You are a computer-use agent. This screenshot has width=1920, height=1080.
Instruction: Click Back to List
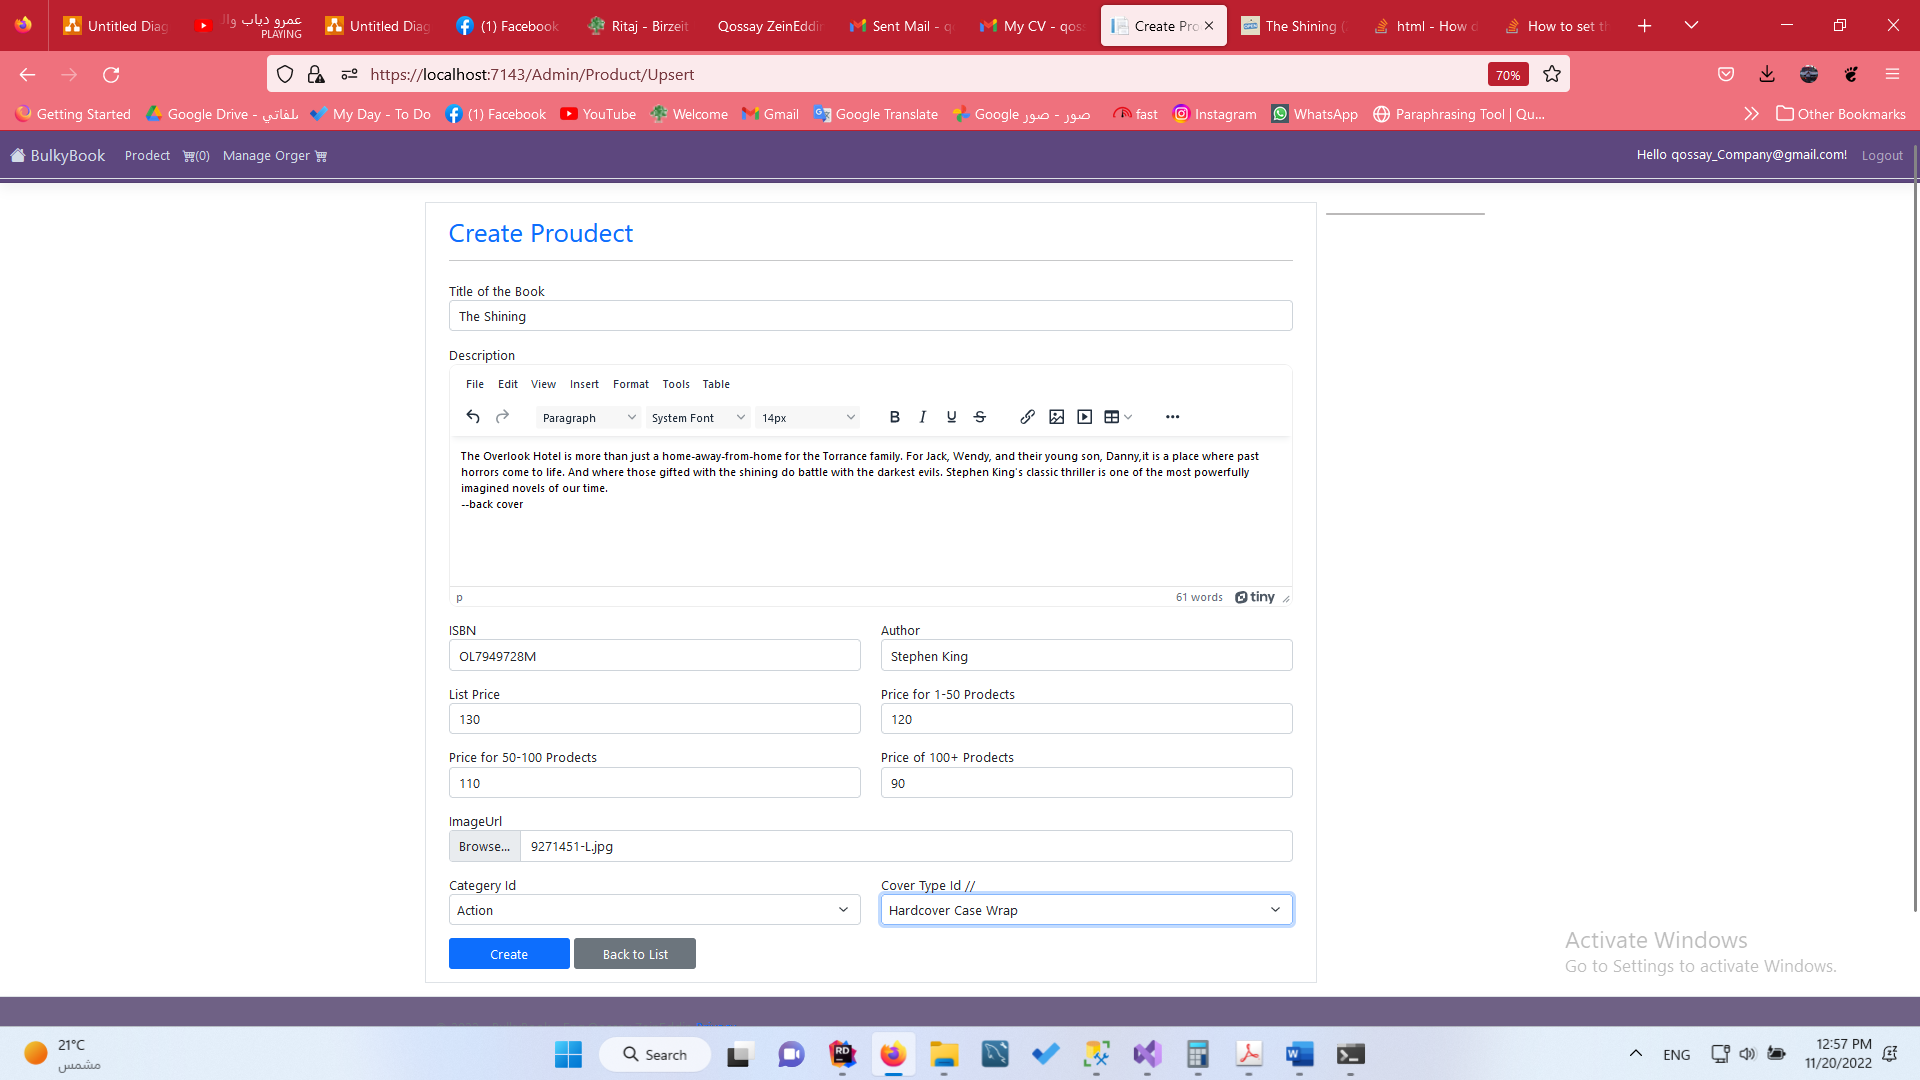[634, 953]
